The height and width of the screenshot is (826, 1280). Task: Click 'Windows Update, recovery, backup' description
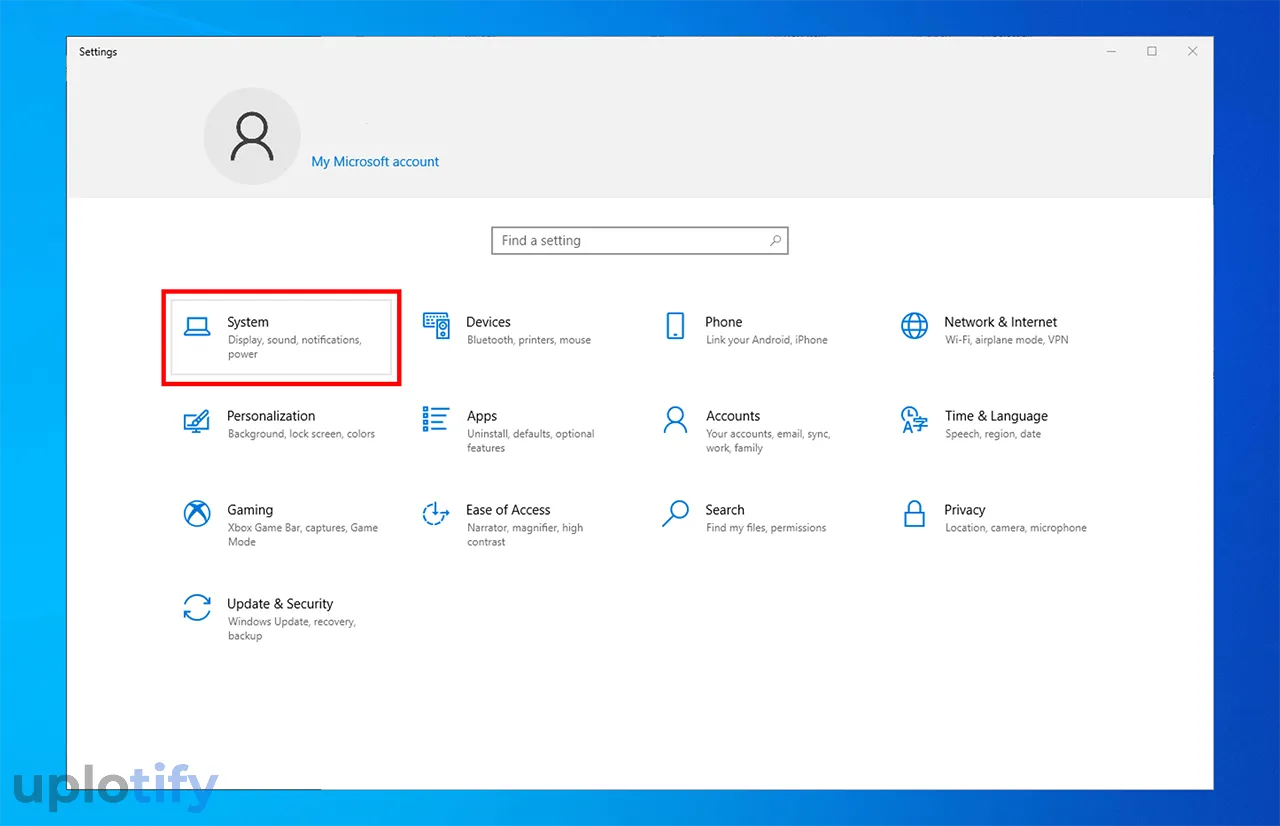pyautogui.click(x=292, y=629)
